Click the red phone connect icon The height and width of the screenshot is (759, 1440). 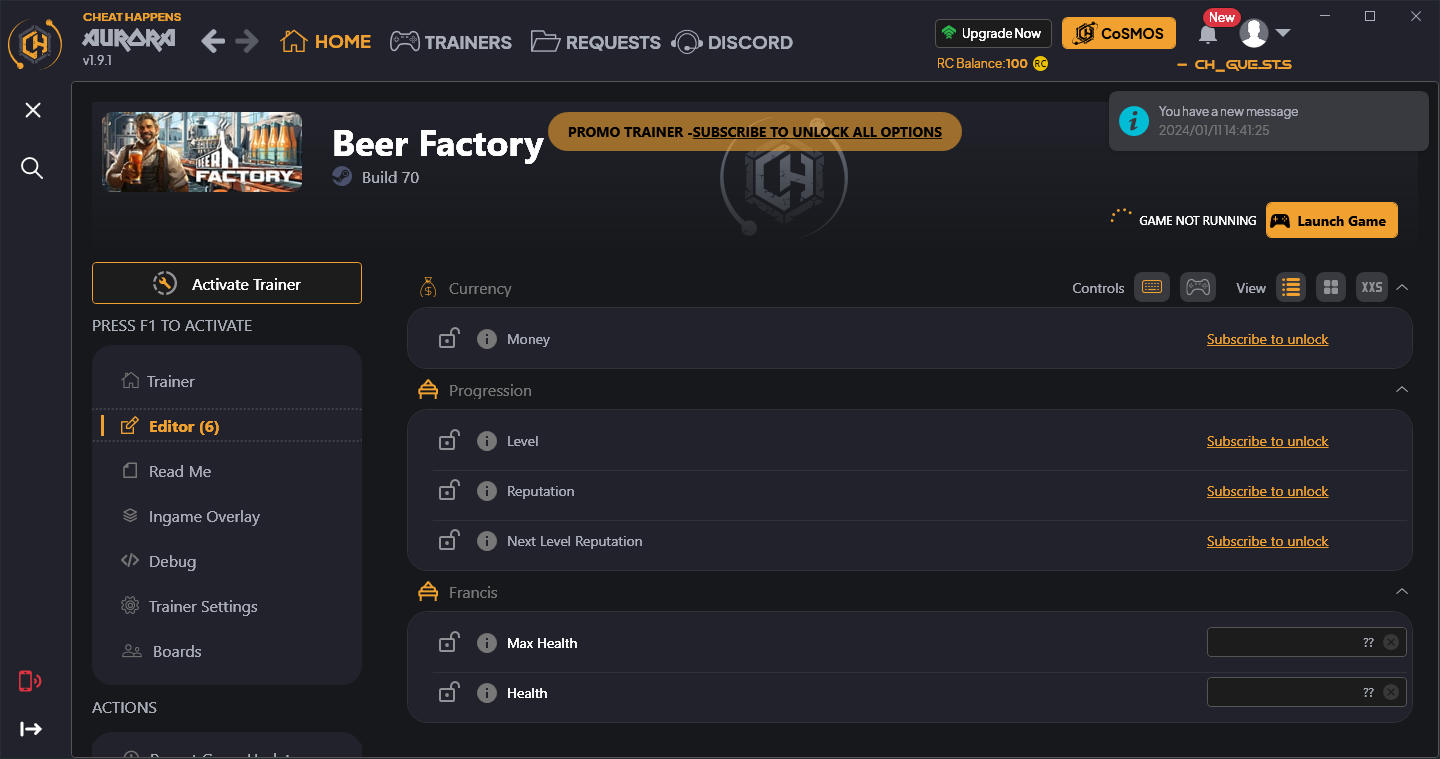[30, 681]
